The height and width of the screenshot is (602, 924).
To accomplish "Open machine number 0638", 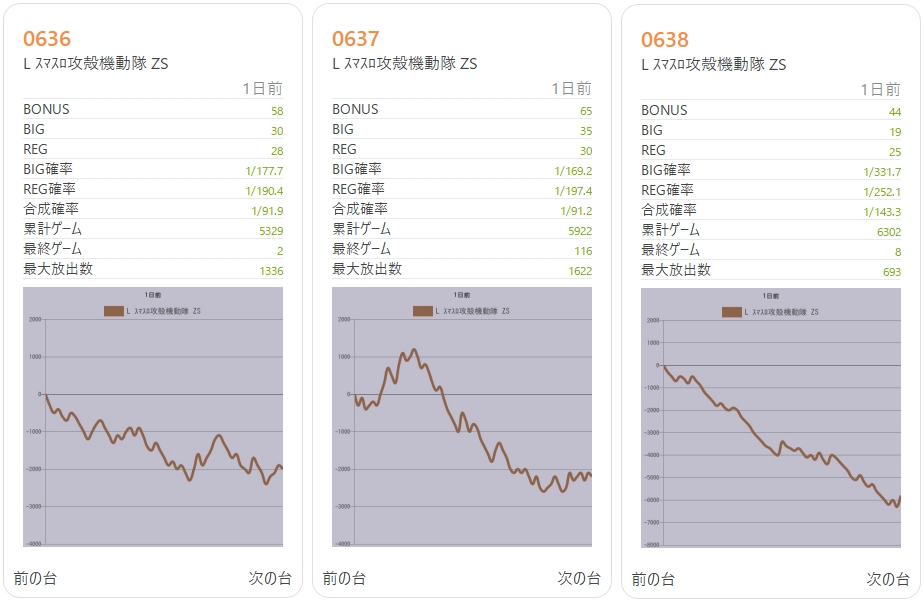I will click(665, 40).
